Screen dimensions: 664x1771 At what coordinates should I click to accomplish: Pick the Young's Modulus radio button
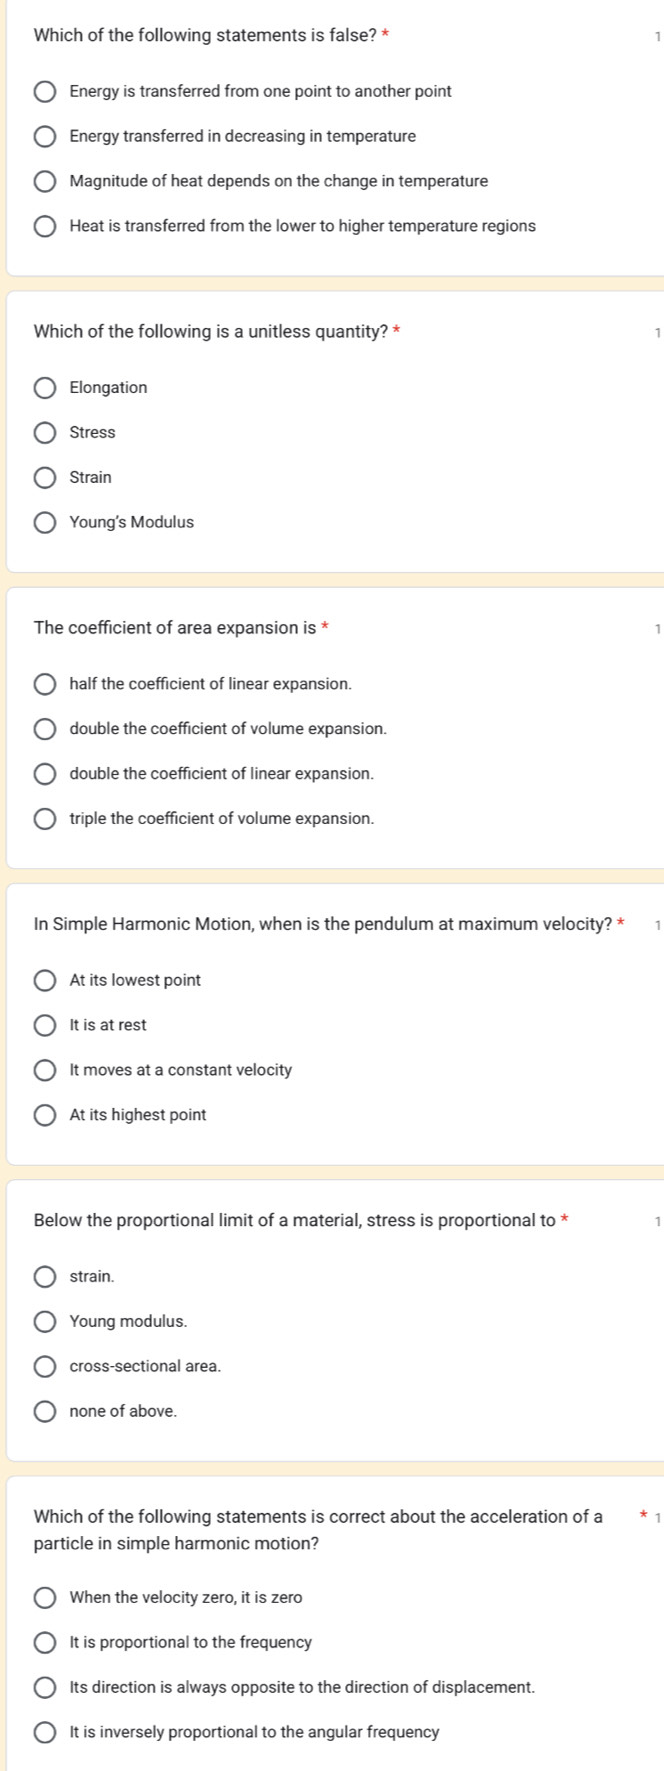click(46, 523)
